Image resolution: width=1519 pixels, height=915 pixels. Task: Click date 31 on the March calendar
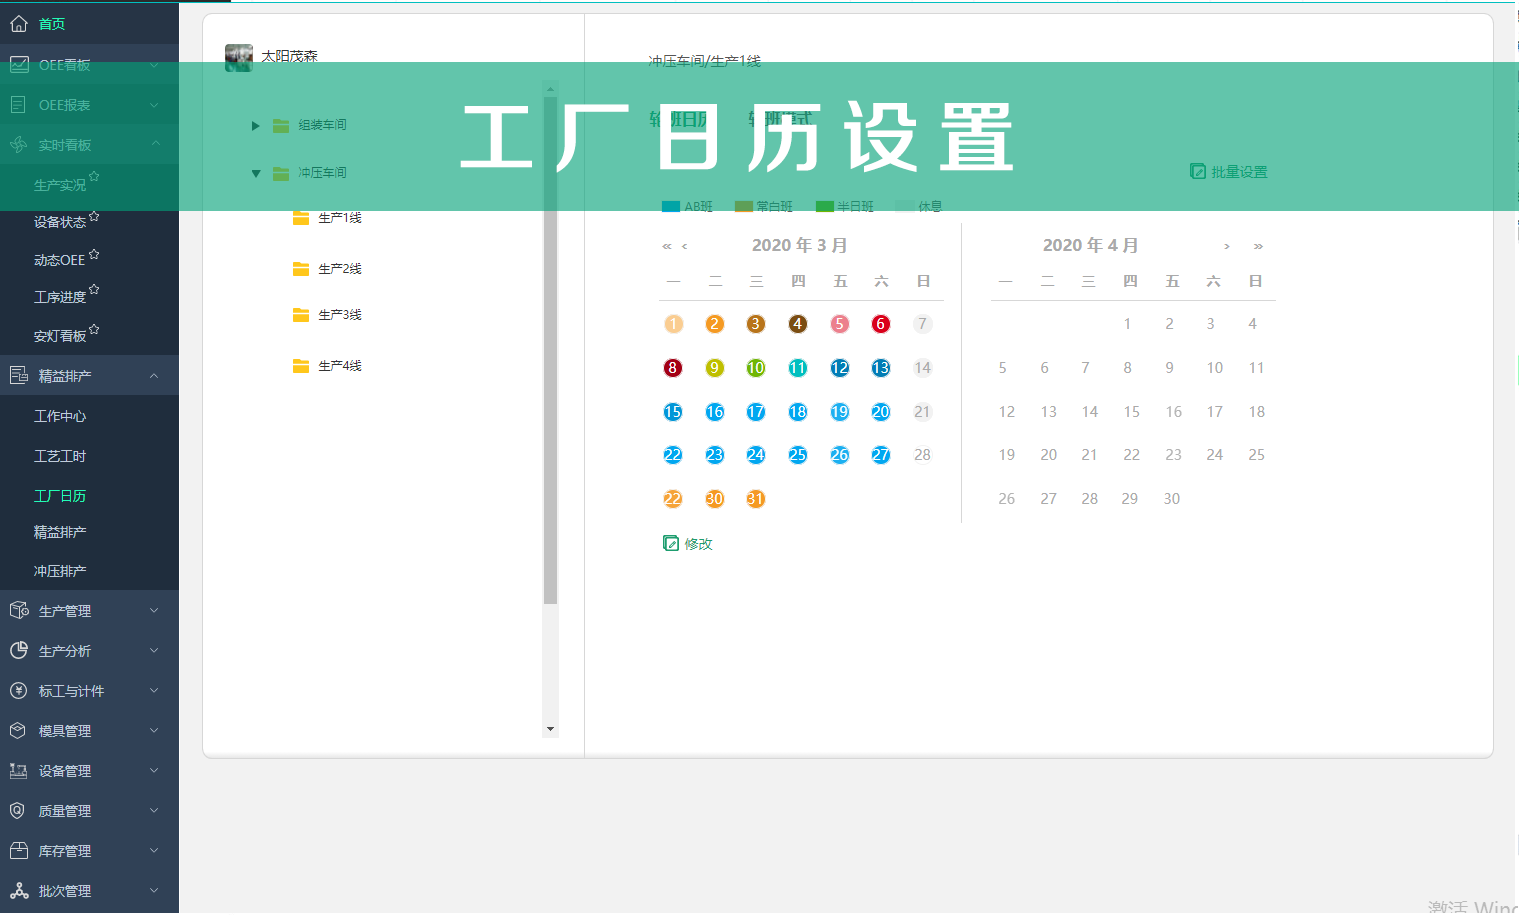(x=756, y=498)
